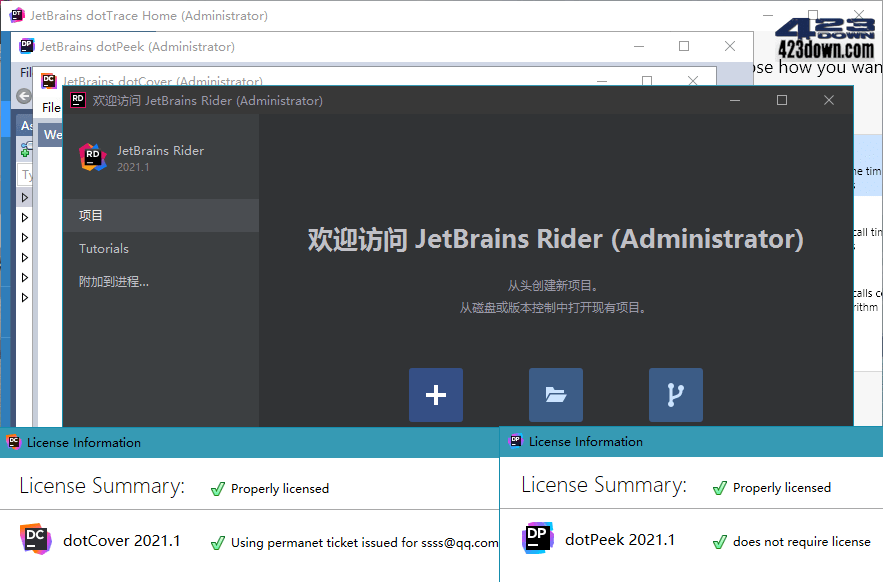Click the plus icon to create a new solution

pyautogui.click(x=436, y=394)
